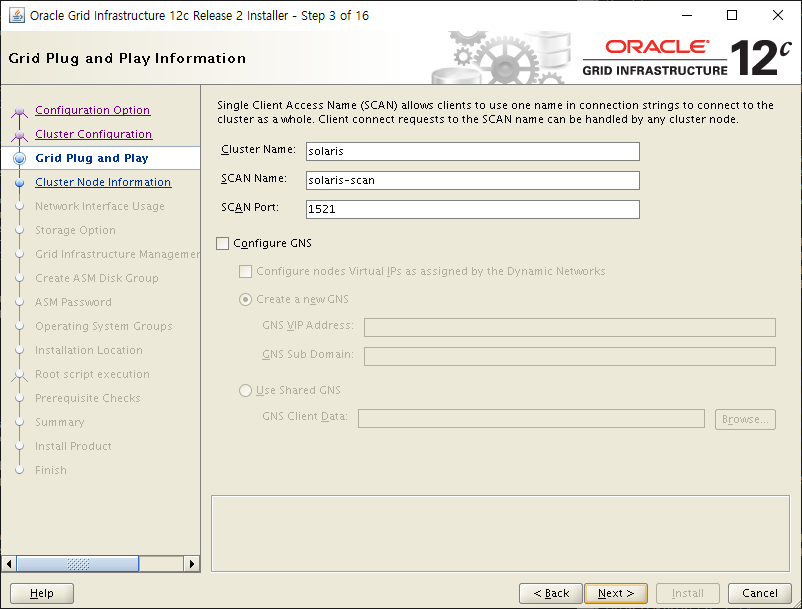Click the Root script execution step text
The height and width of the screenshot is (609, 802).
(93, 374)
